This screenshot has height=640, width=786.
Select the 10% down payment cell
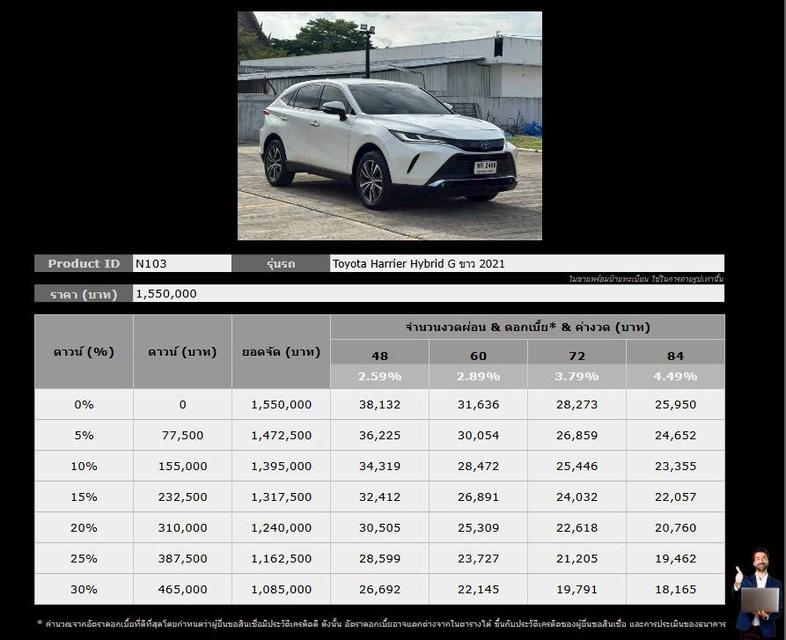coord(84,466)
